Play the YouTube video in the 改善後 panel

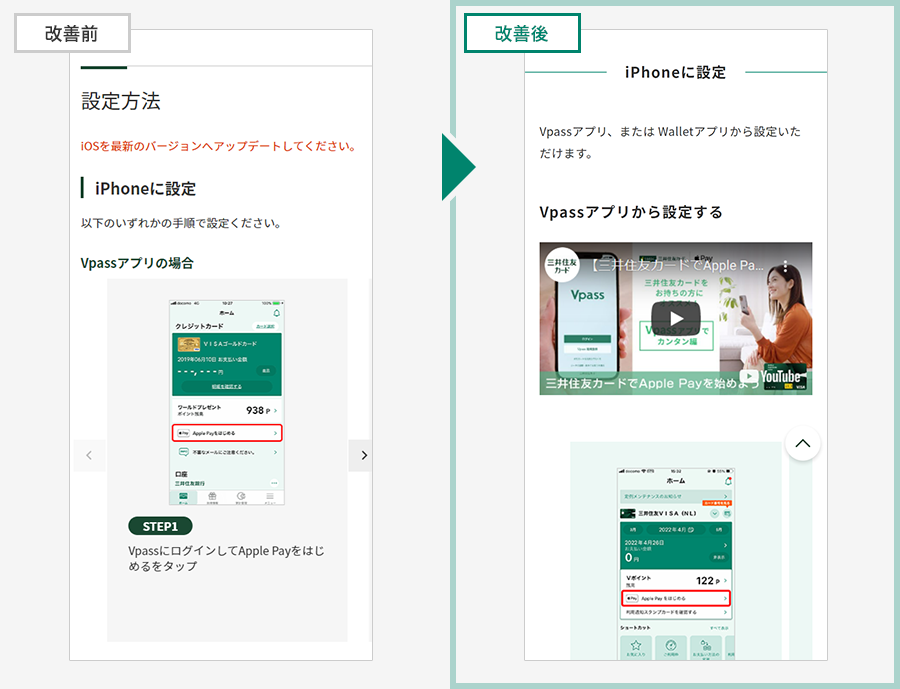click(x=676, y=318)
